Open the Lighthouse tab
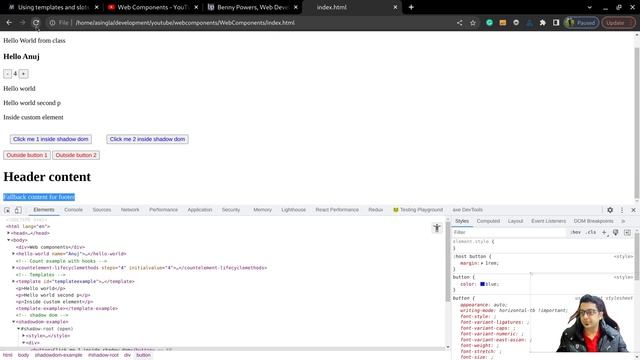The height and width of the screenshot is (360, 640). coord(293,210)
